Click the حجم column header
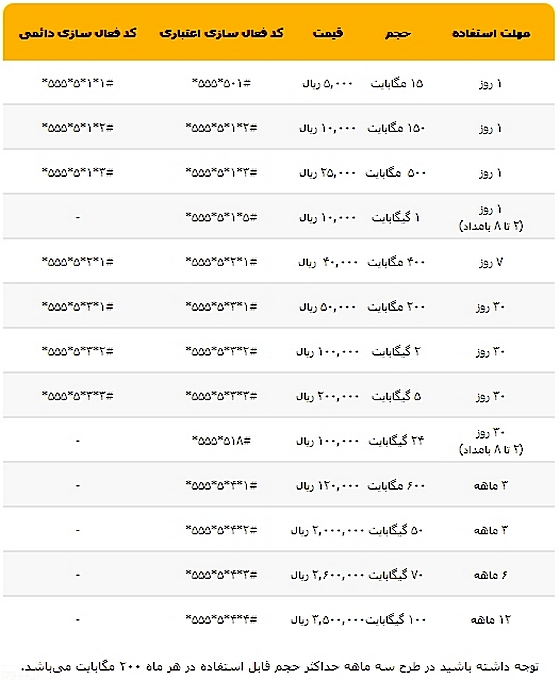The image size is (560, 680). click(398, 33)
